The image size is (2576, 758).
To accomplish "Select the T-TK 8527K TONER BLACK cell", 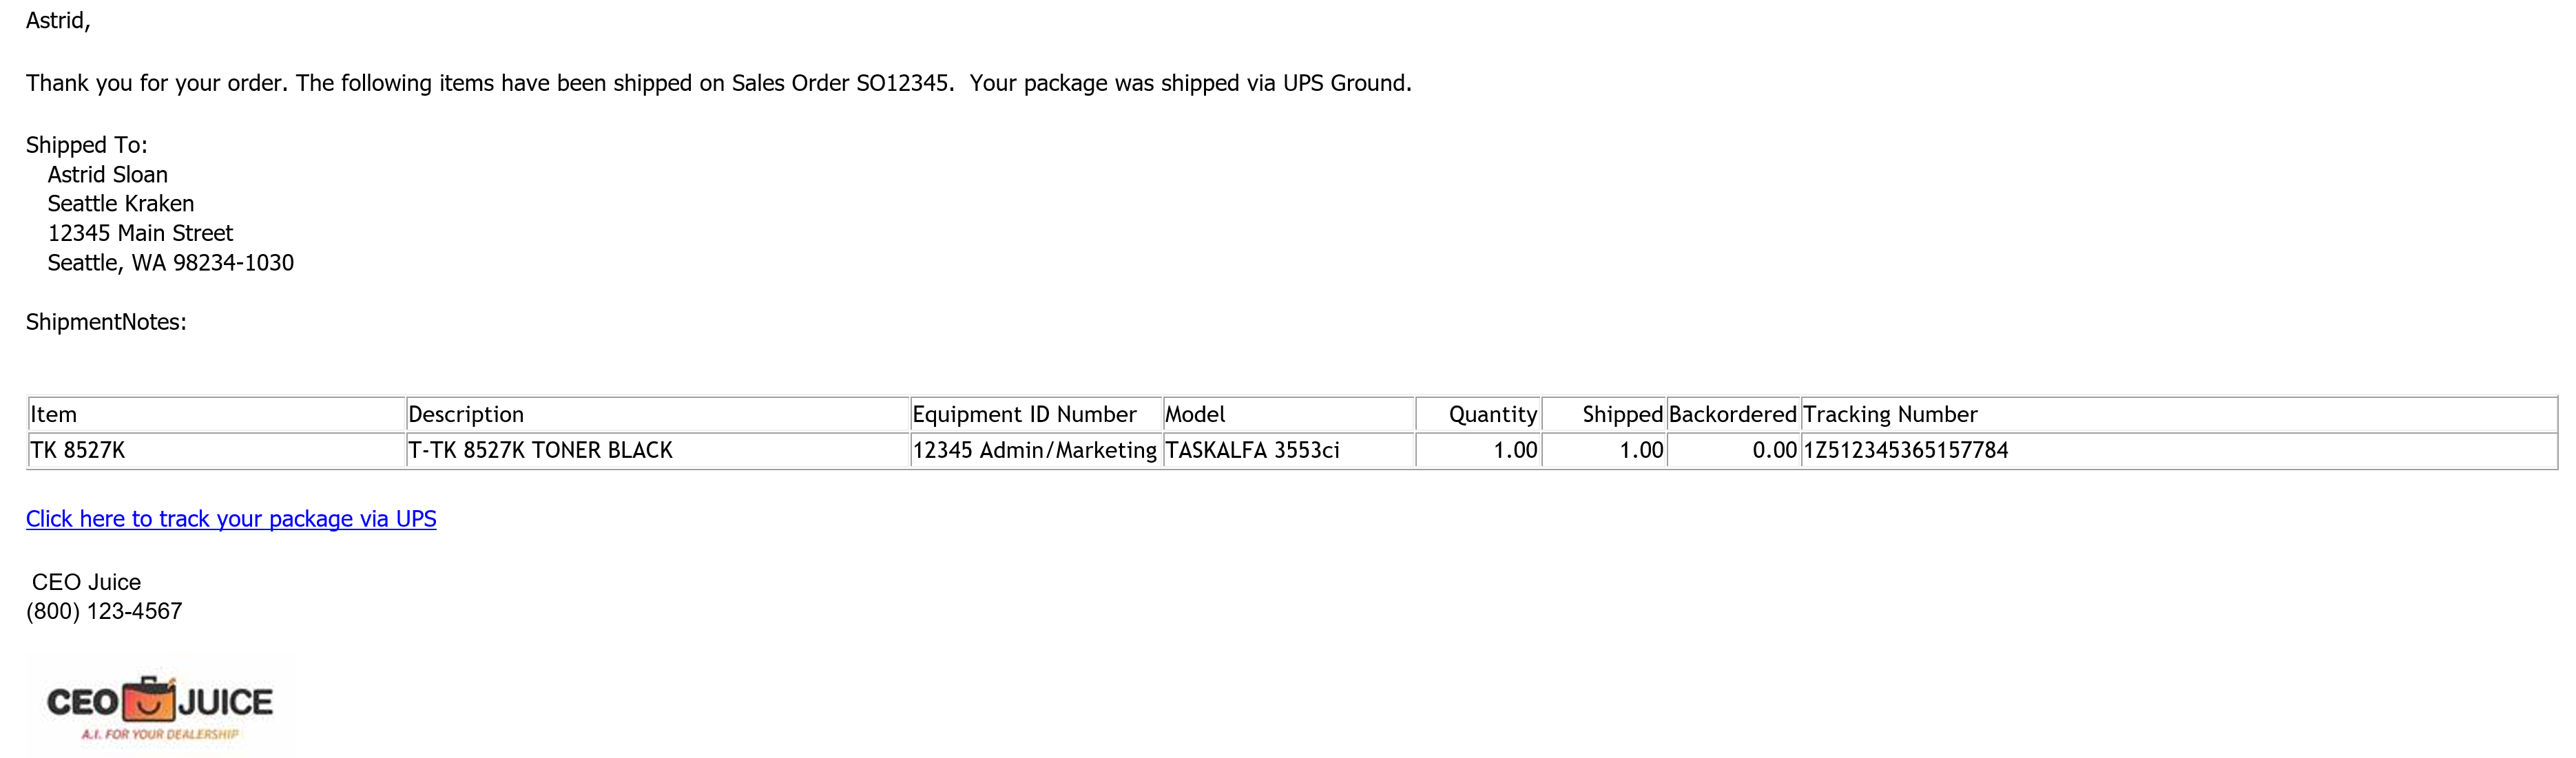I will tap(658, 450).
